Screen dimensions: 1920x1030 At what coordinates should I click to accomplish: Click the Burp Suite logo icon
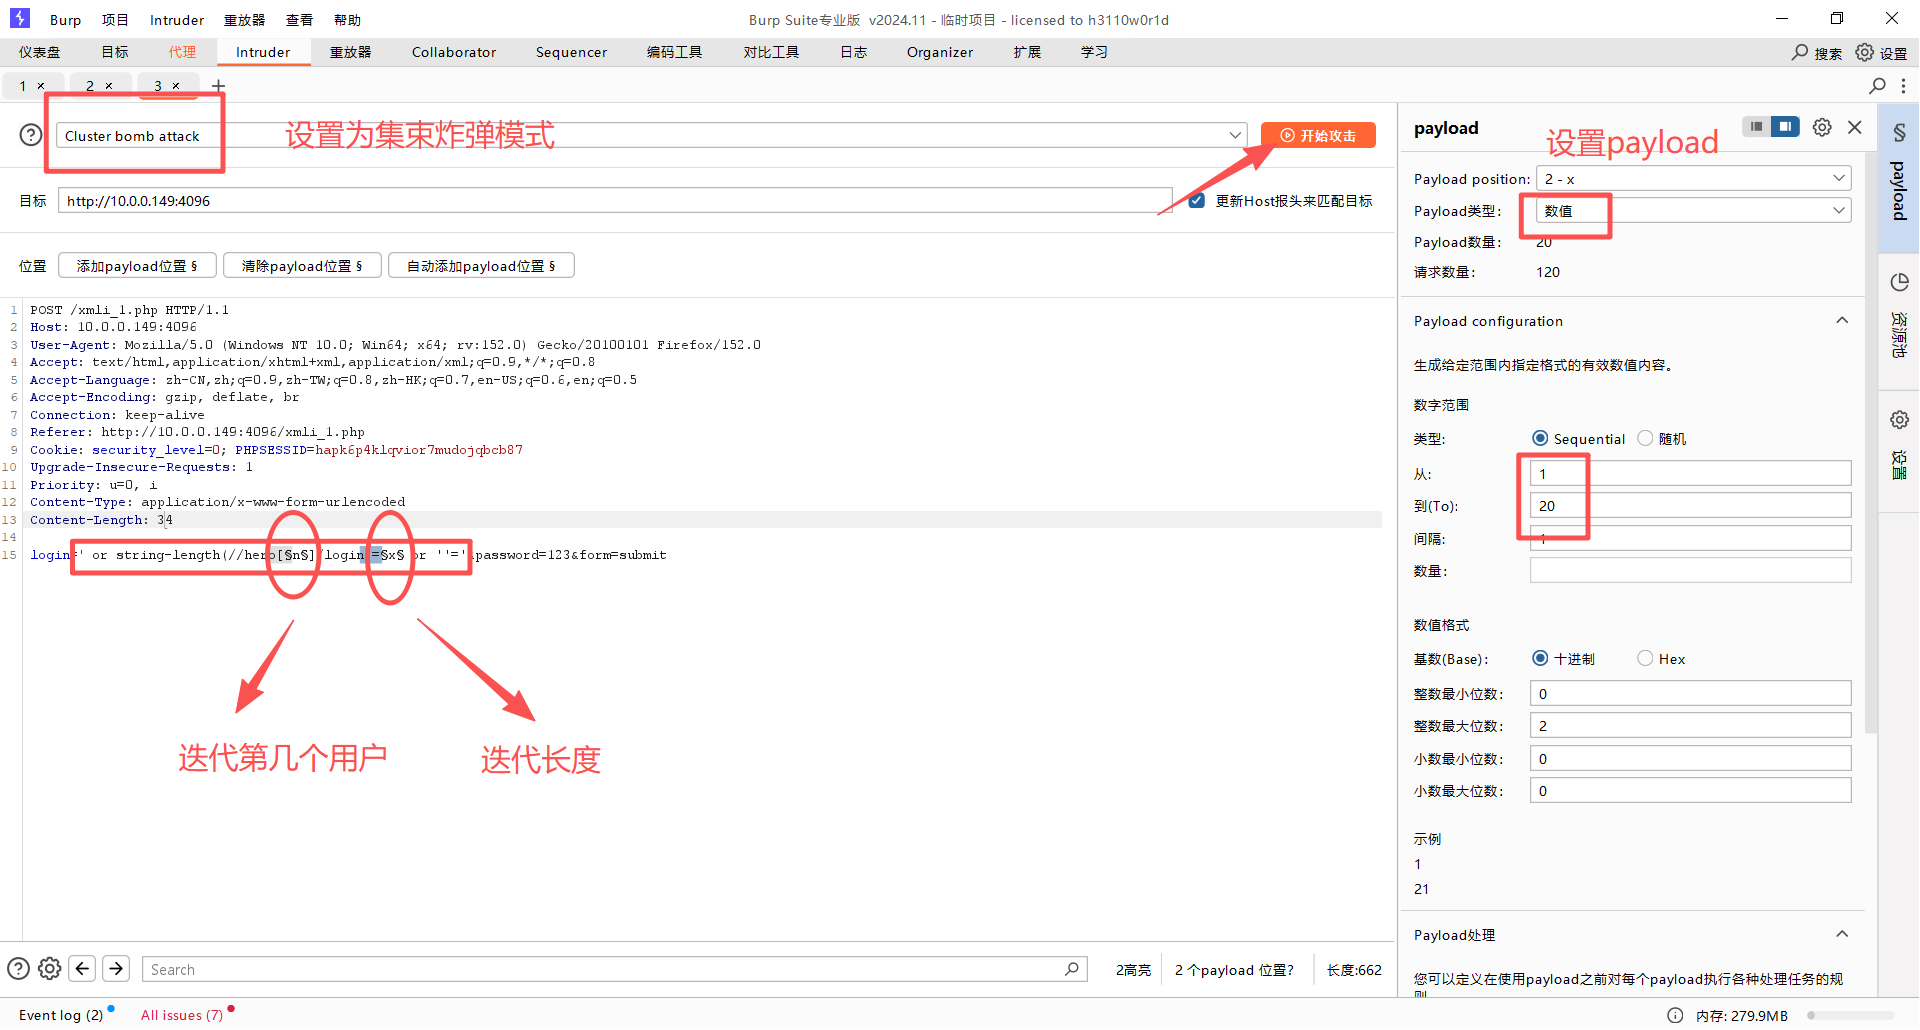(19, 18)
